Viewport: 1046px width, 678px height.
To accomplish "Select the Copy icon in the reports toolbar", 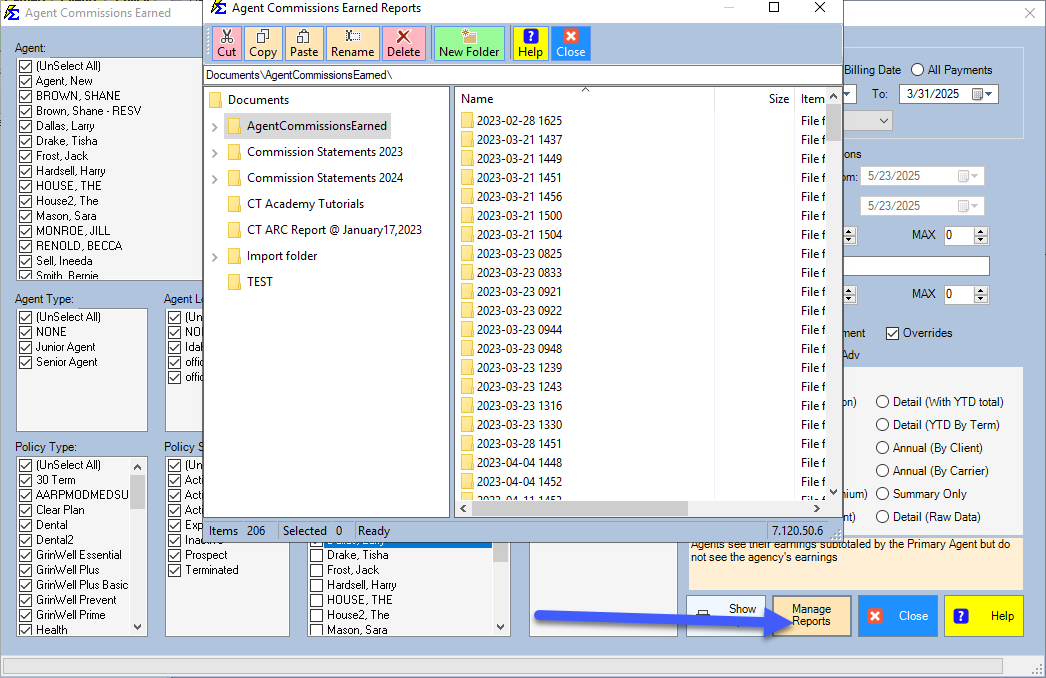I will click(263, 43).
